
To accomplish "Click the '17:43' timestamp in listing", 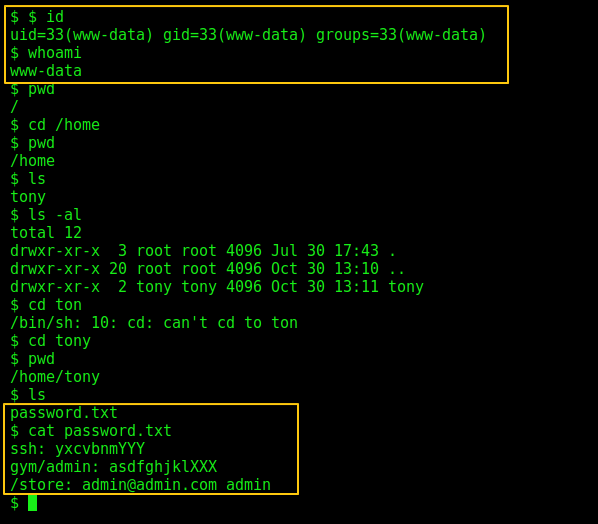I will pyautogui.click(x=356, y=251).
